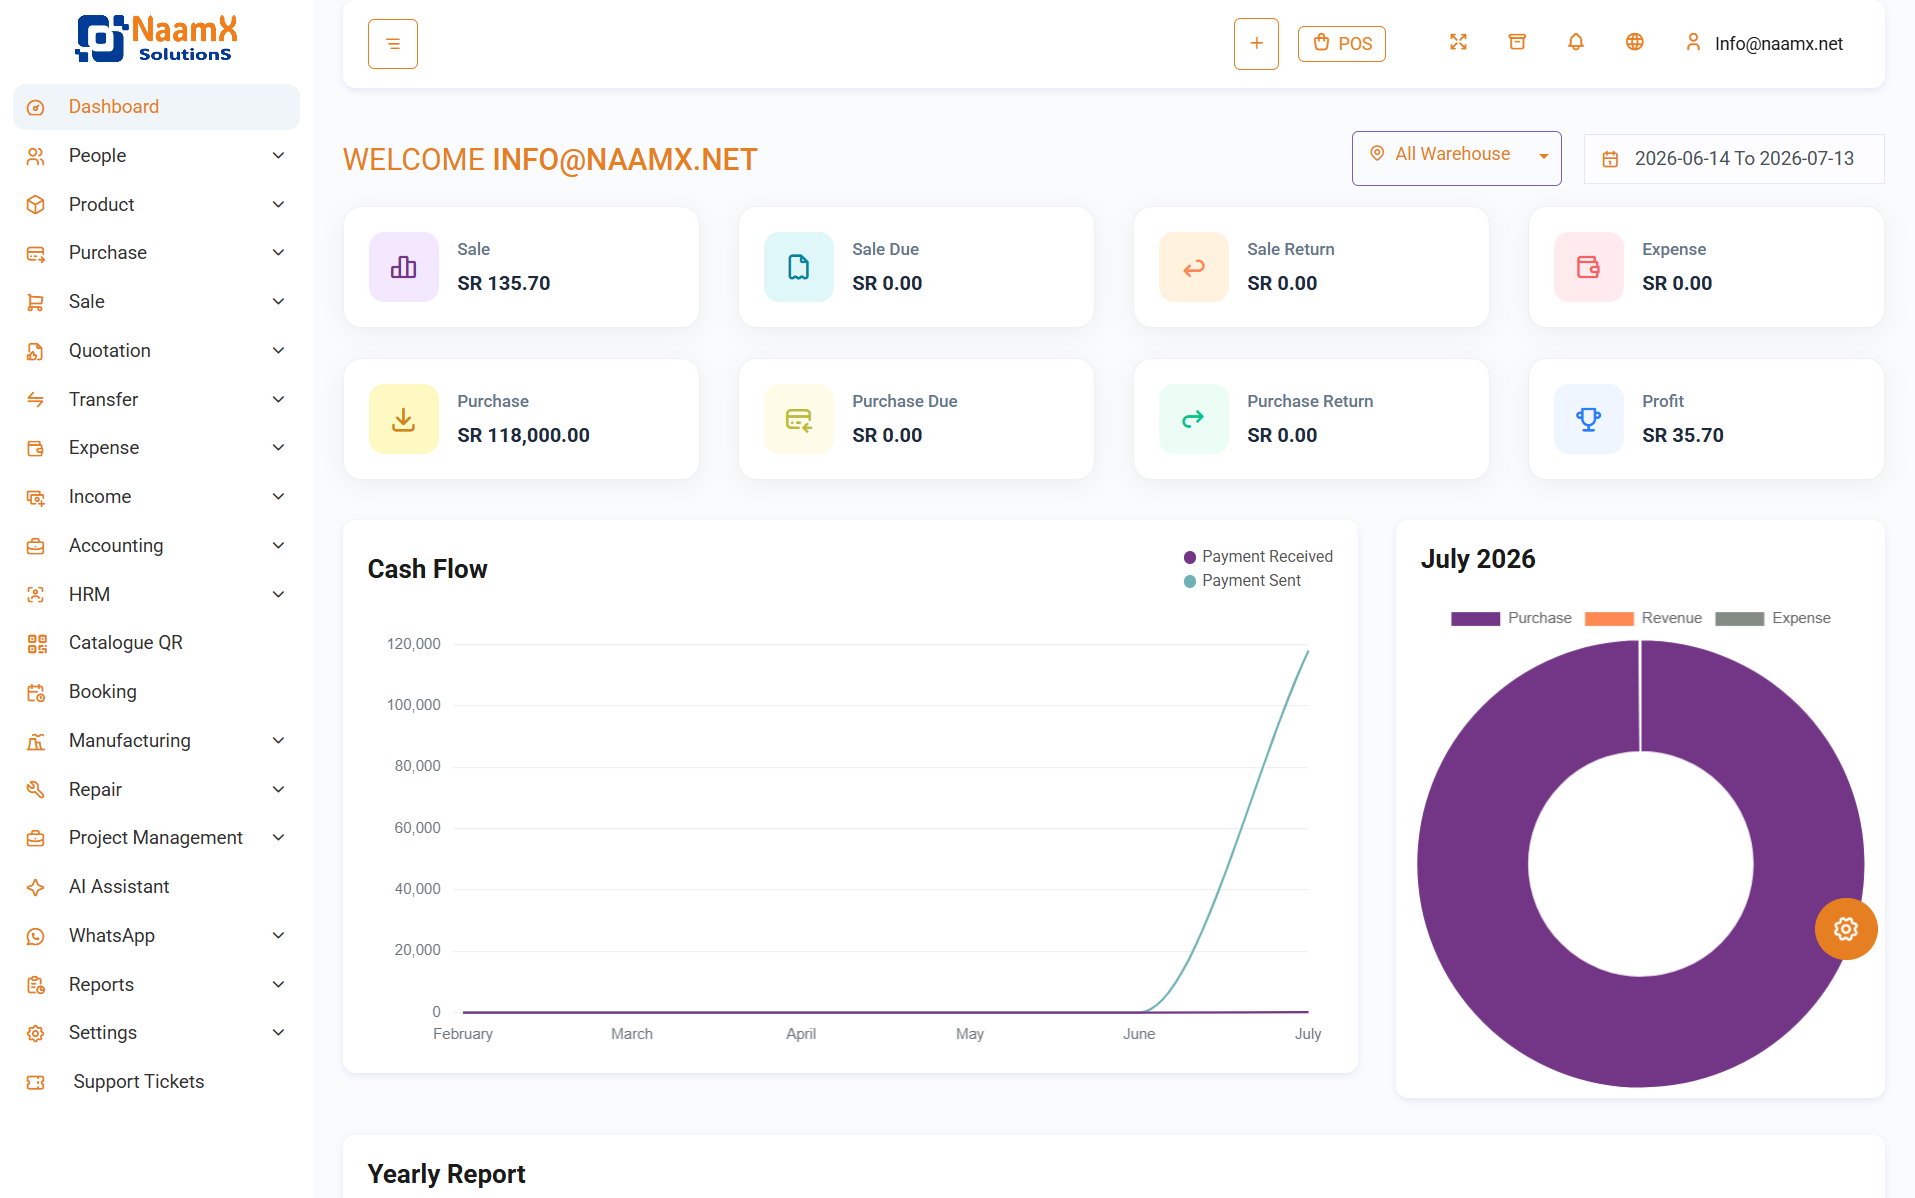The height and width of the screenshot is (1198, 1915).
Task: Click the Purchase Due card icon
Action: 799,419
